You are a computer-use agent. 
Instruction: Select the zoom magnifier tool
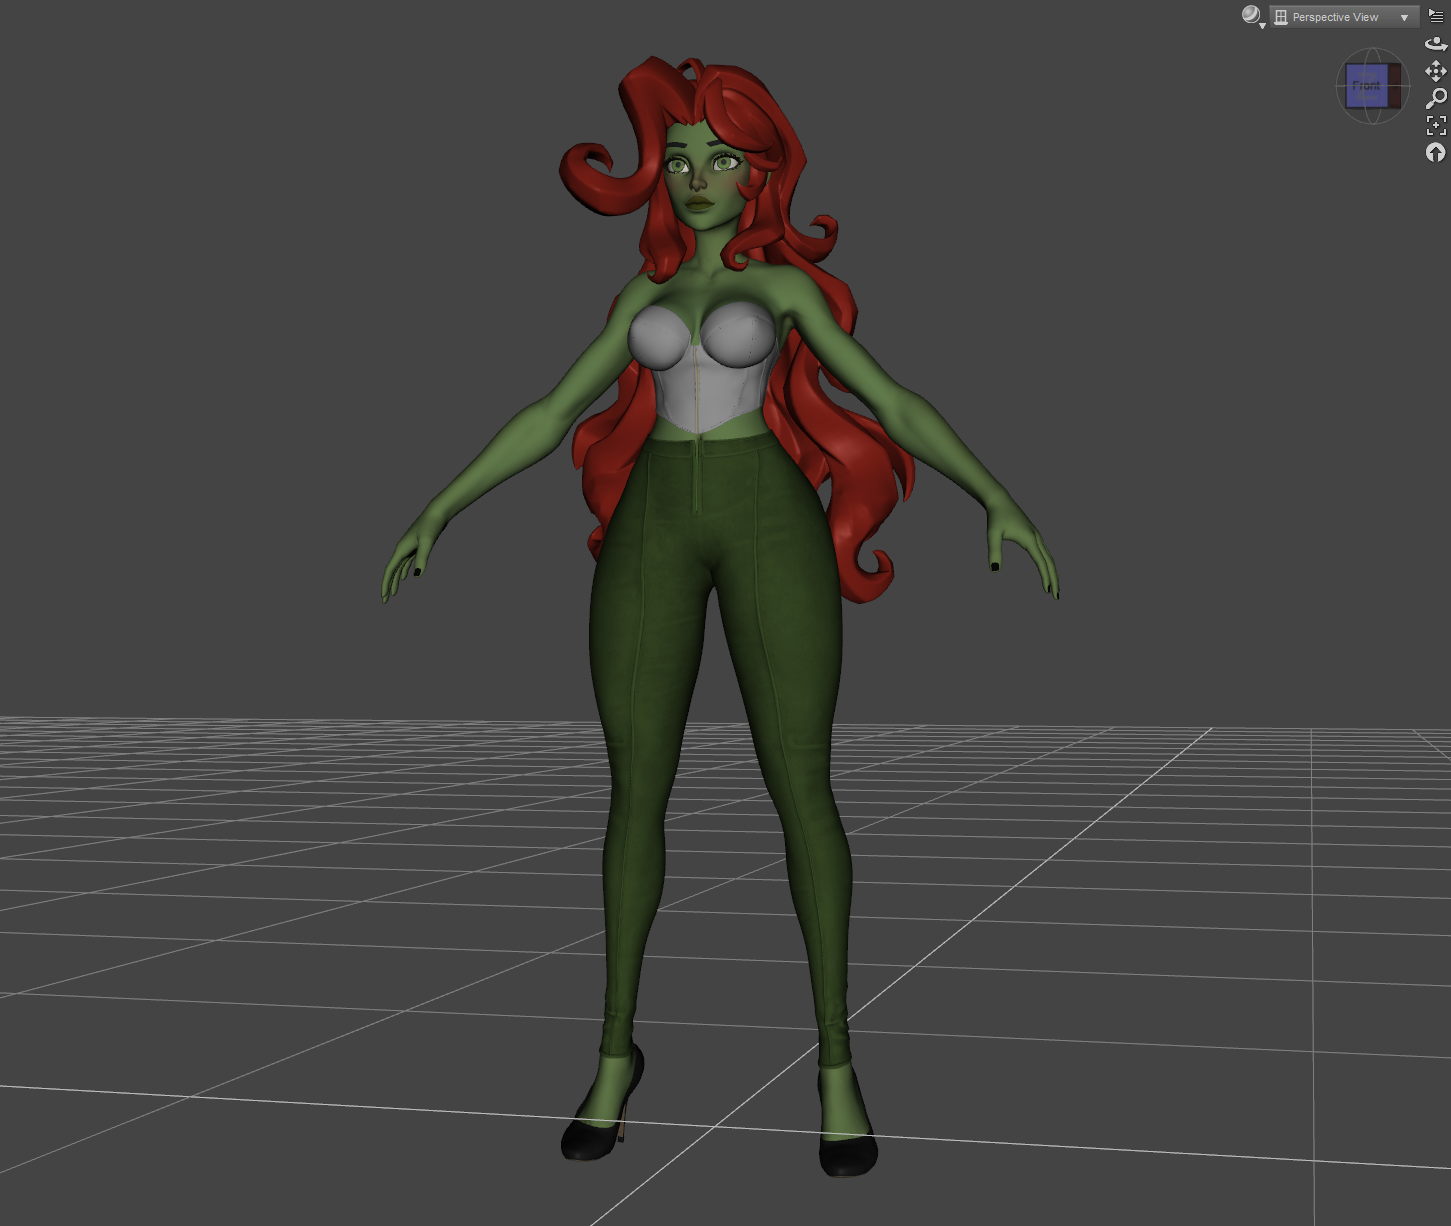click(1436, 98)
